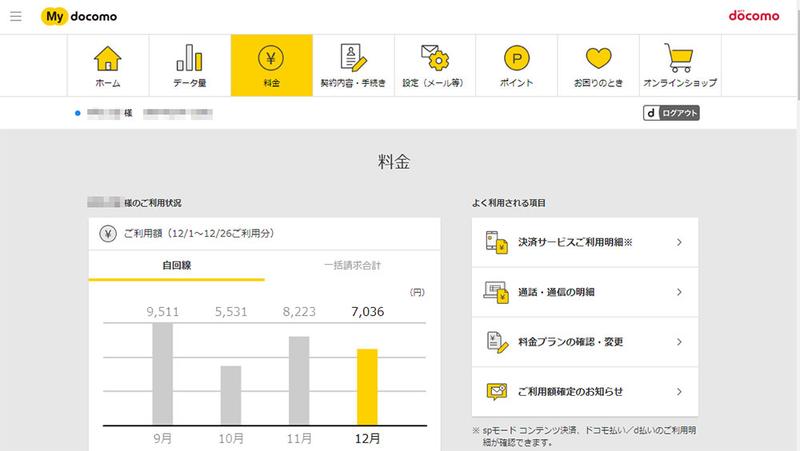
Task: Click chevron on 料金プランの確認・変更 row
Action: pos(679,342)
